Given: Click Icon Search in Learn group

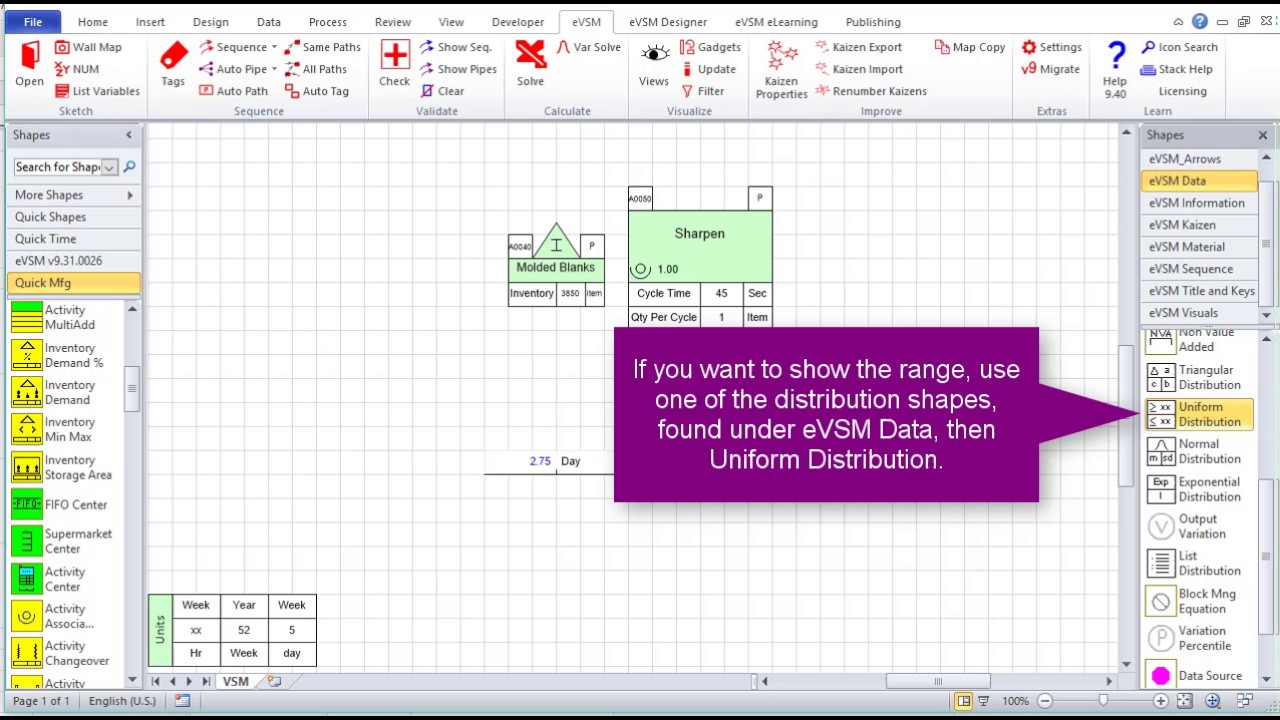Looking at the screenshot, I should [x=1178, y=47].
